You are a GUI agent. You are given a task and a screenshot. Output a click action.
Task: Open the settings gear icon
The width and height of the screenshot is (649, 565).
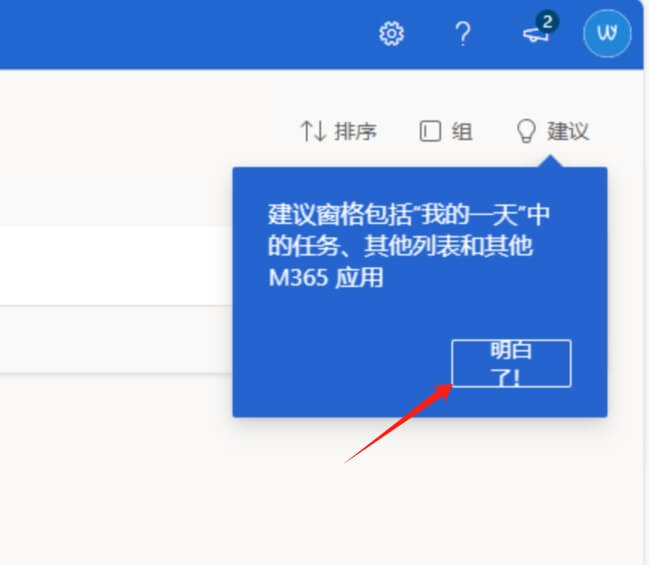point(391,34)
